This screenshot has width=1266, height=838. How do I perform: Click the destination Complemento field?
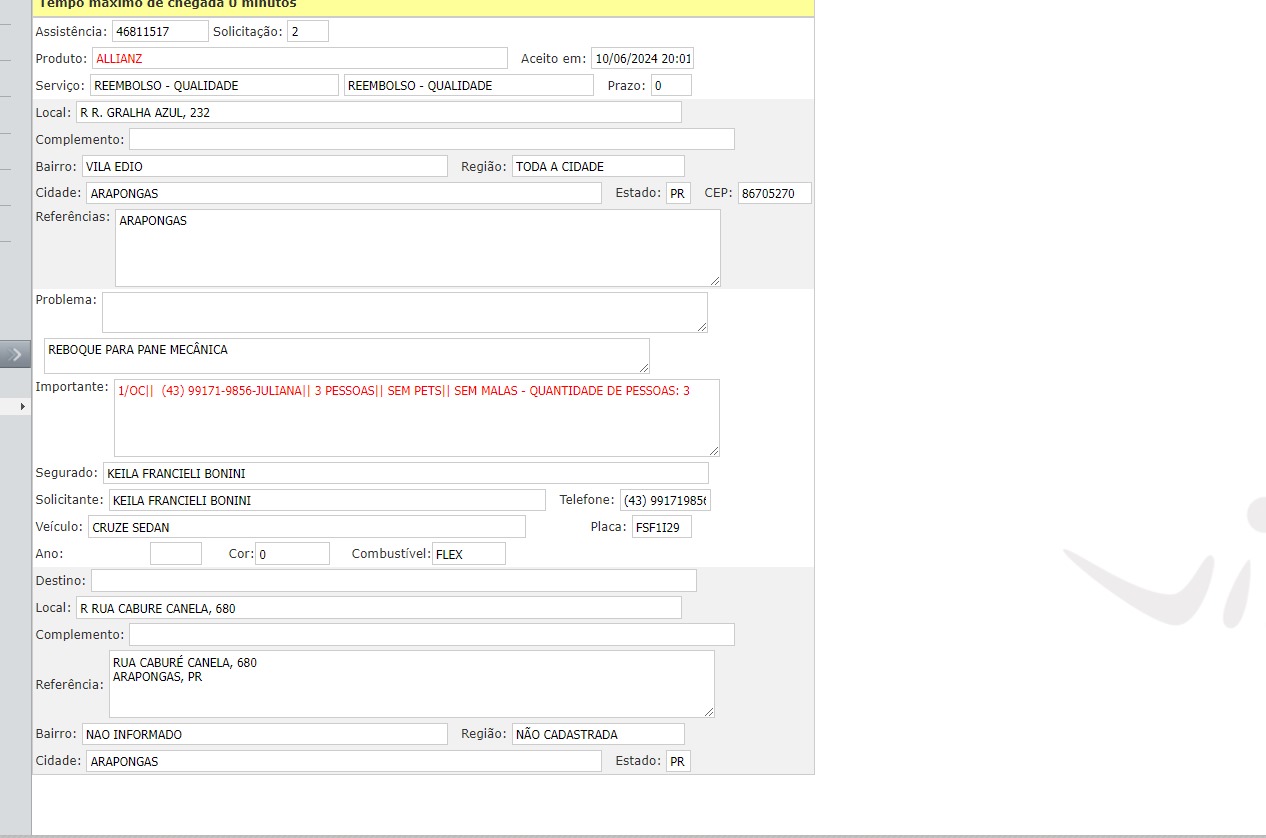(x=432, y=635)
